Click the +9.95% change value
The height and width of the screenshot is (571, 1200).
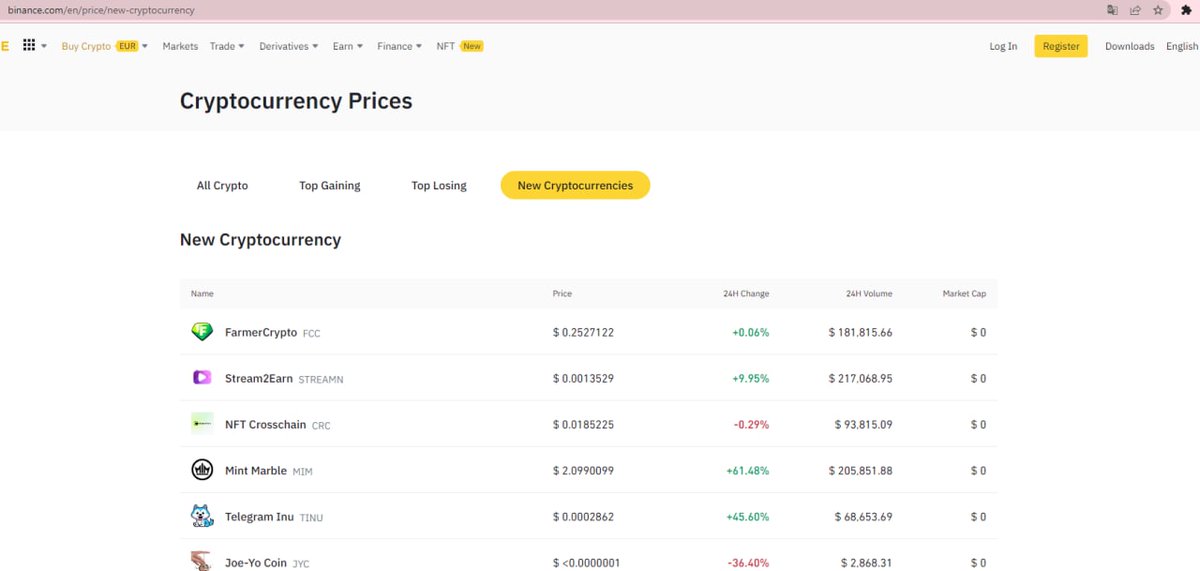click(750, 378)
